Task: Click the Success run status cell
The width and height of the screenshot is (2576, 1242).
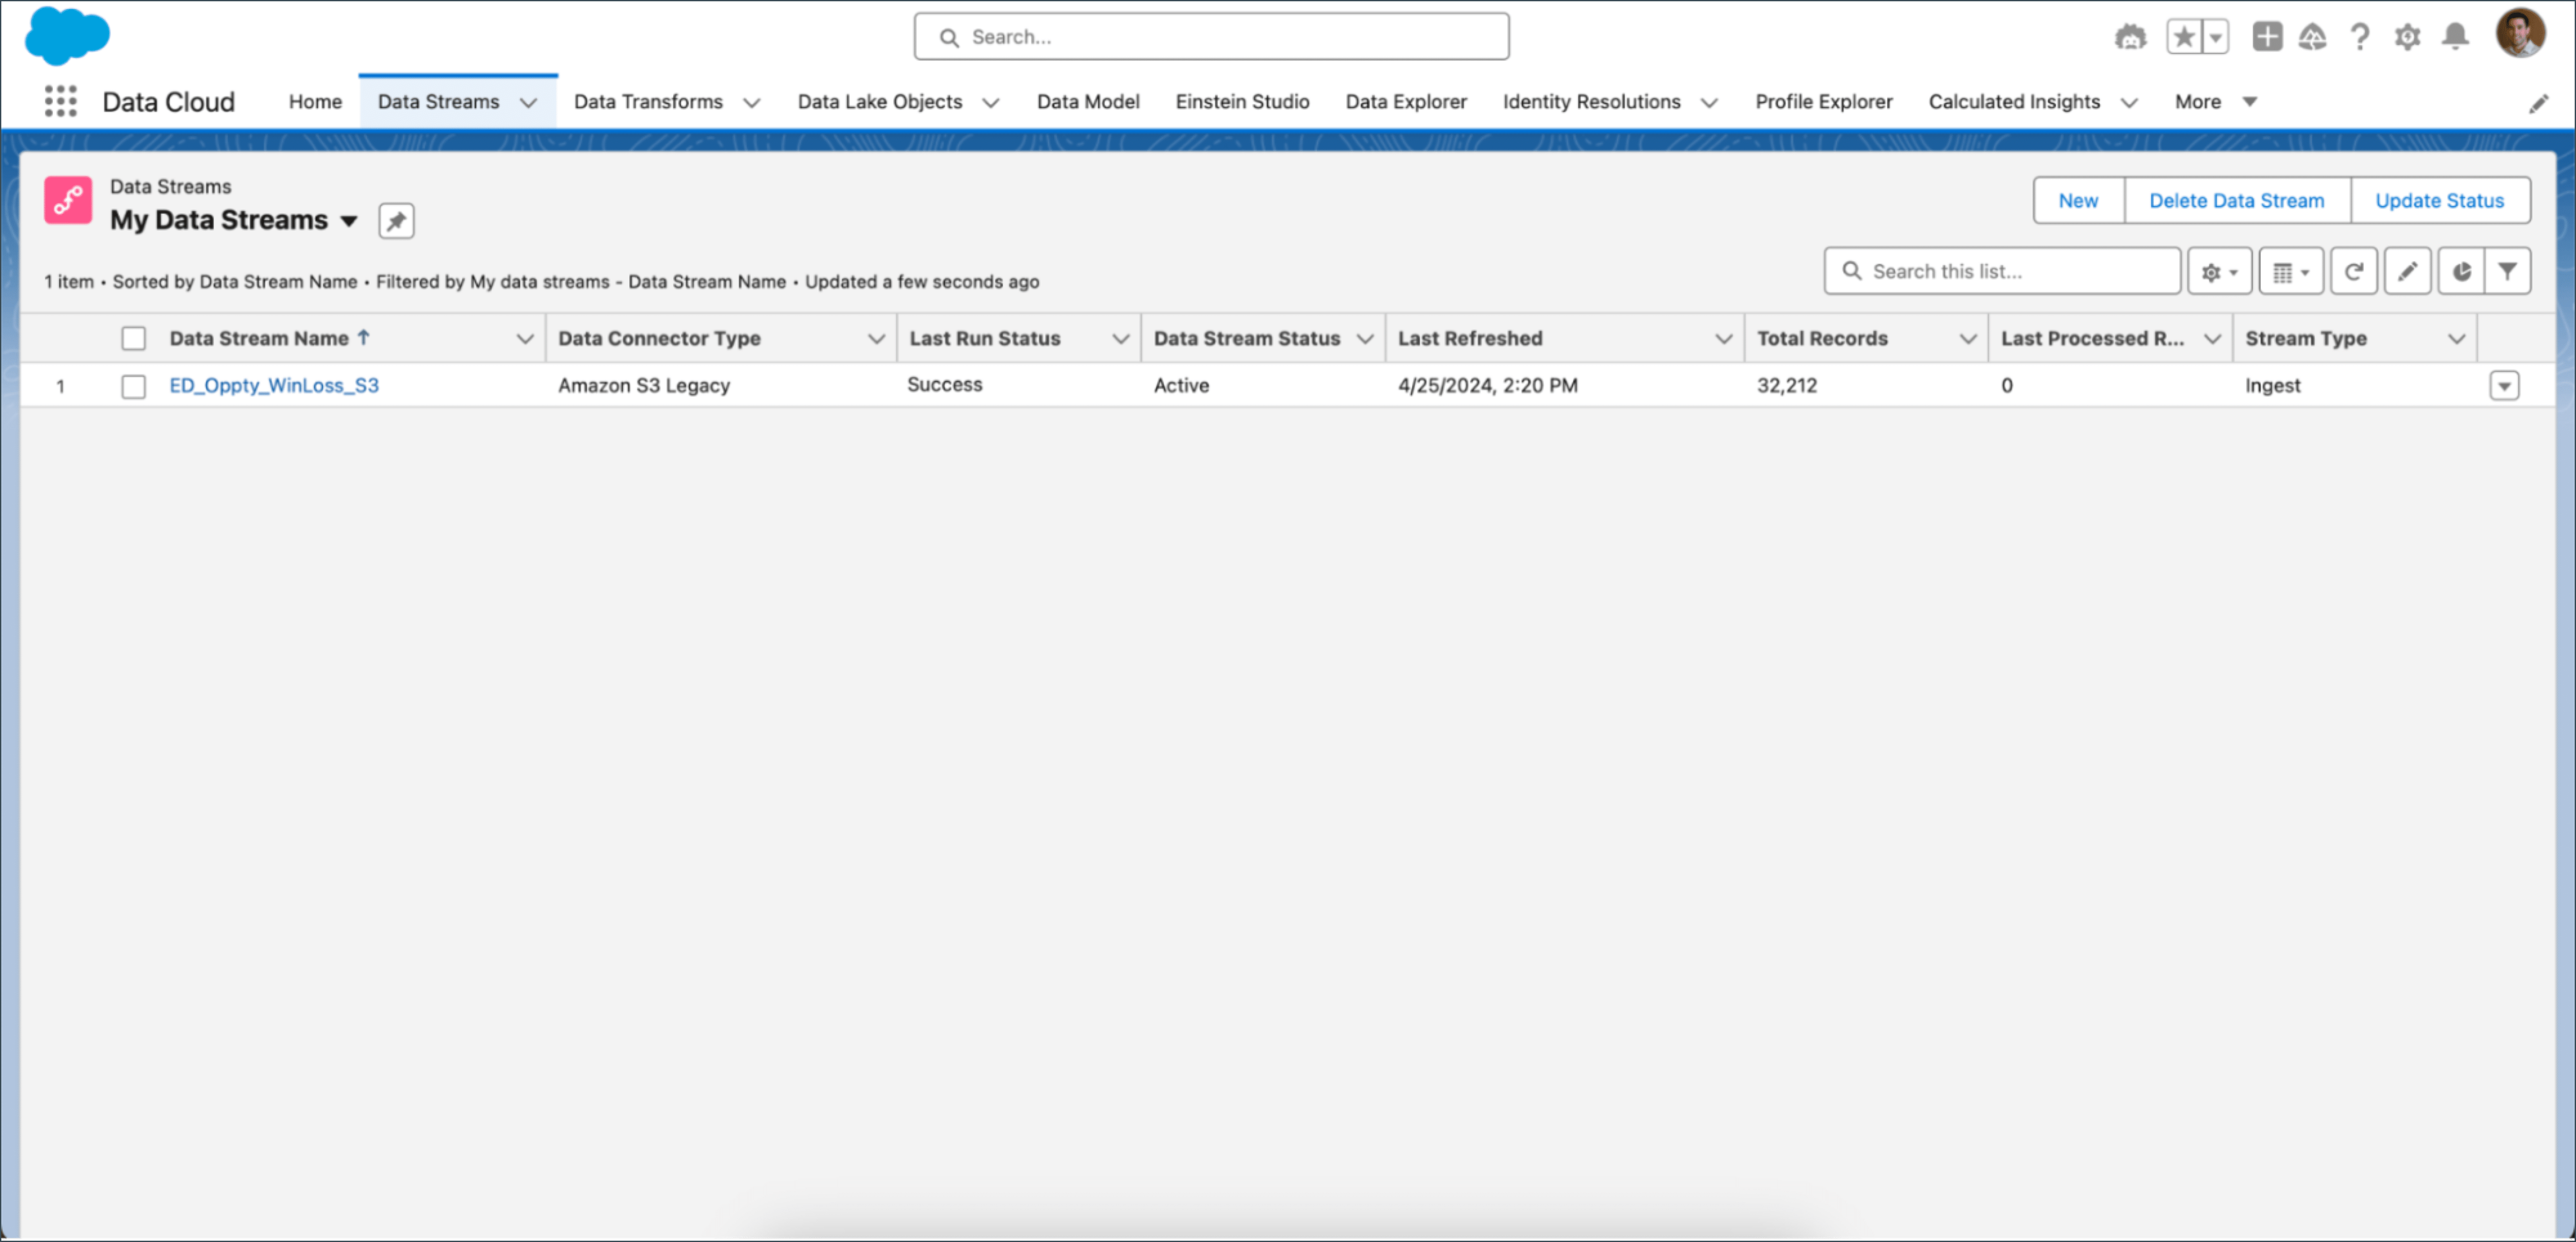Action: point(944,385)
